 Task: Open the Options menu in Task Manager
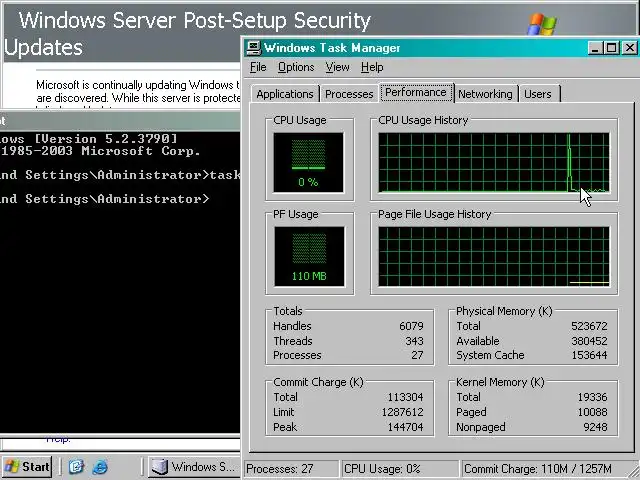click(296, 67)
